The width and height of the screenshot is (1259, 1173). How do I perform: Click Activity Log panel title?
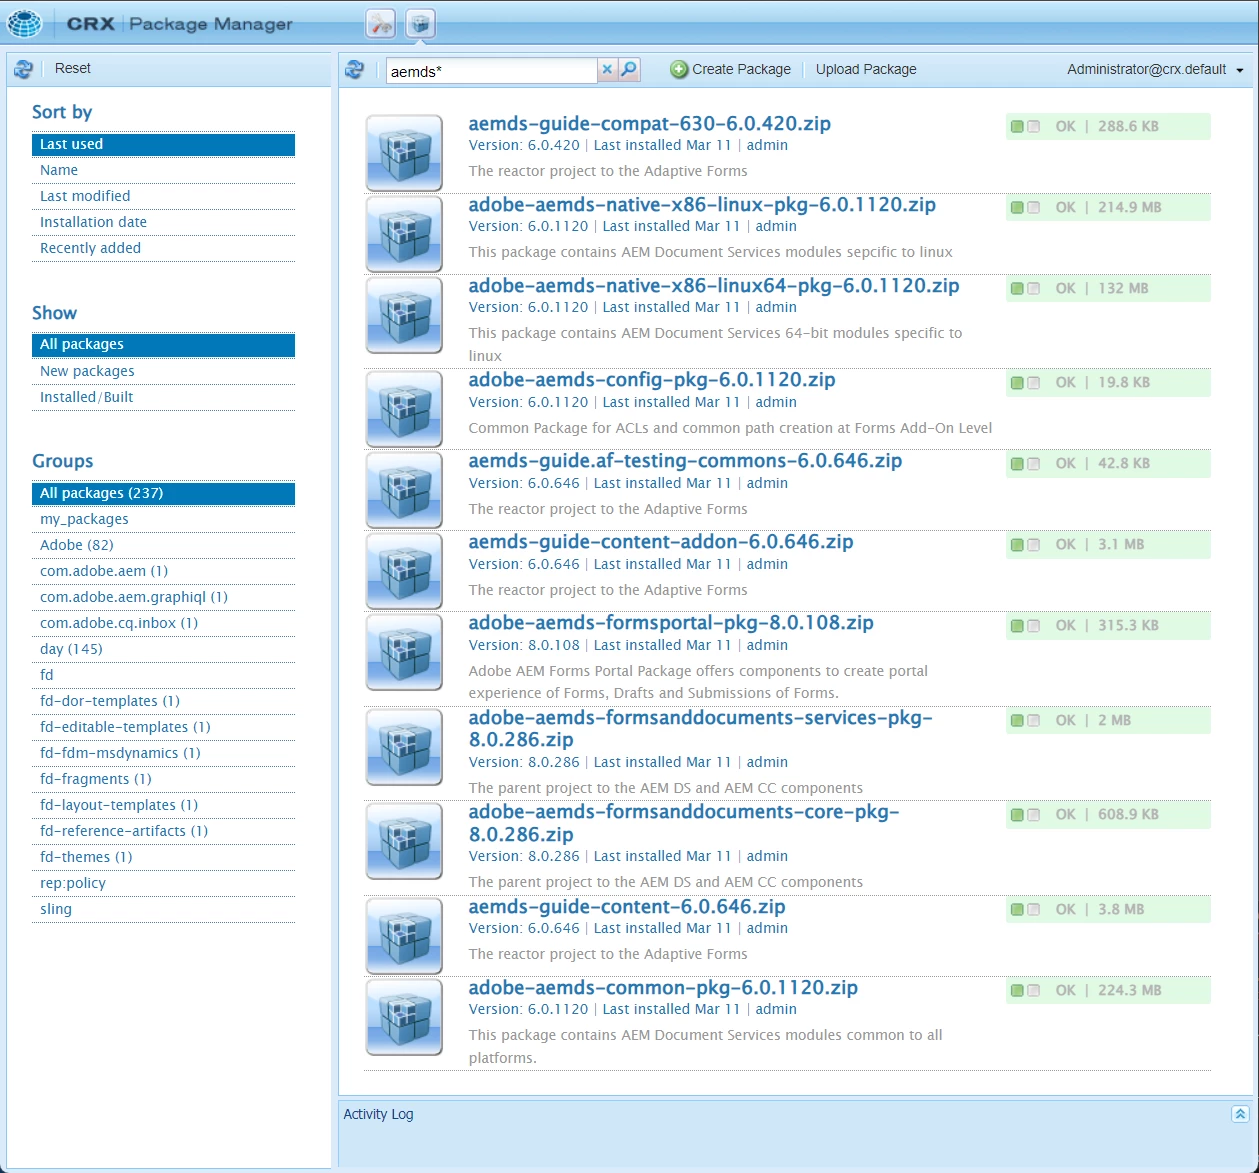click(x=378, y=1114)
